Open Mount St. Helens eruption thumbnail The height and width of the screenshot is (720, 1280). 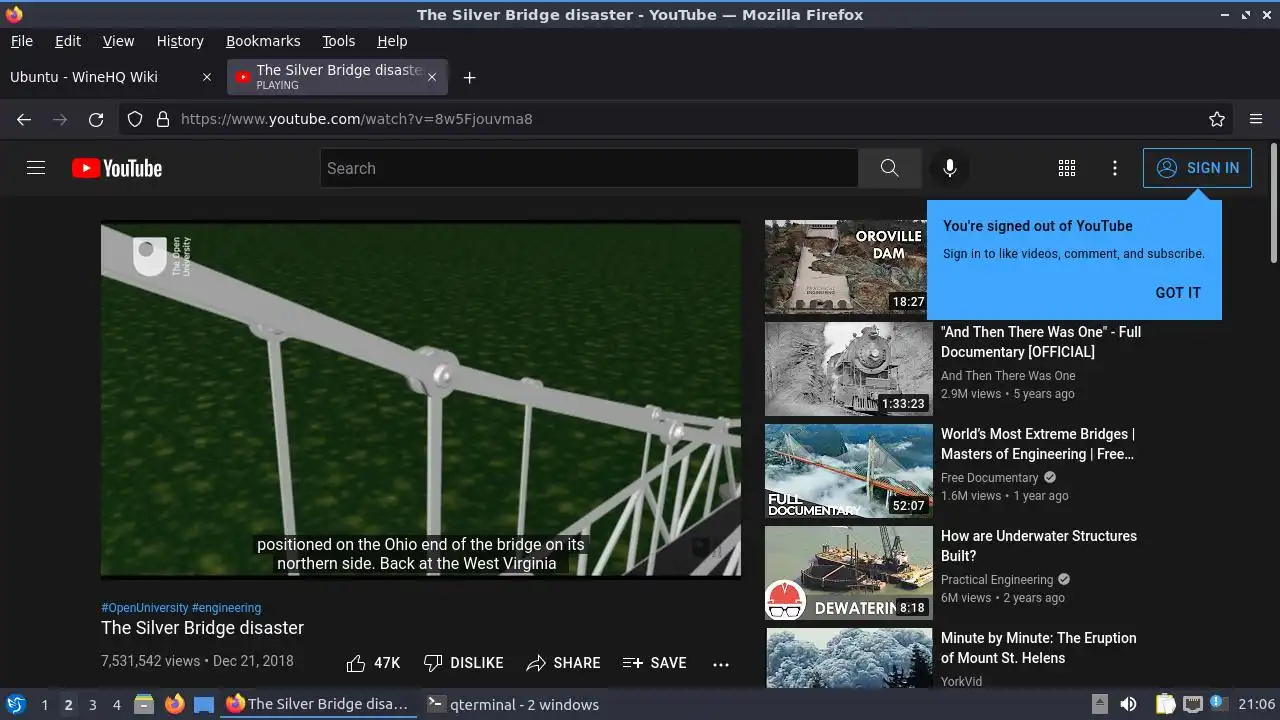[x=849, y=658]
